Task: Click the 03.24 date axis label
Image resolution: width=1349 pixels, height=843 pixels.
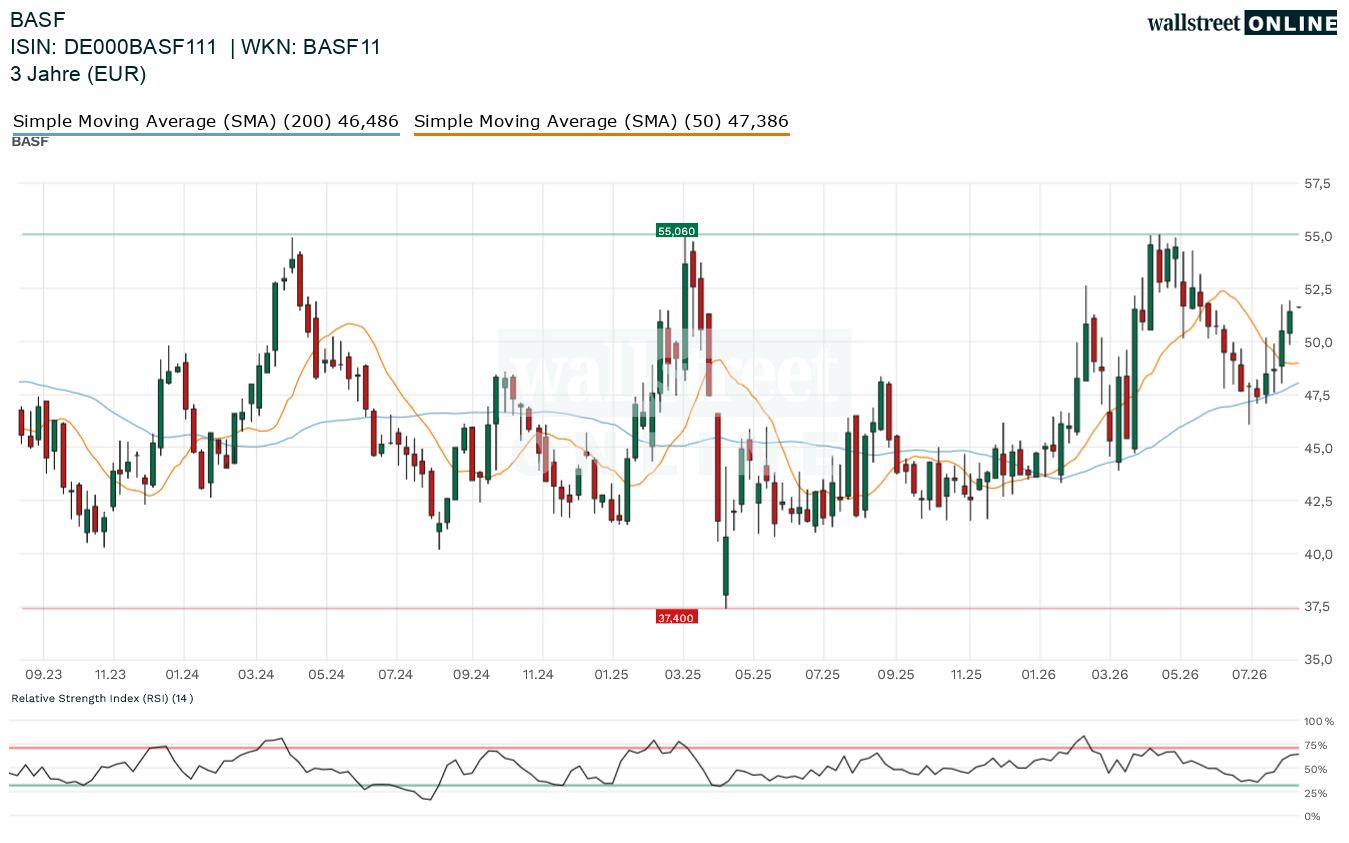Action: tap(255, 675)
